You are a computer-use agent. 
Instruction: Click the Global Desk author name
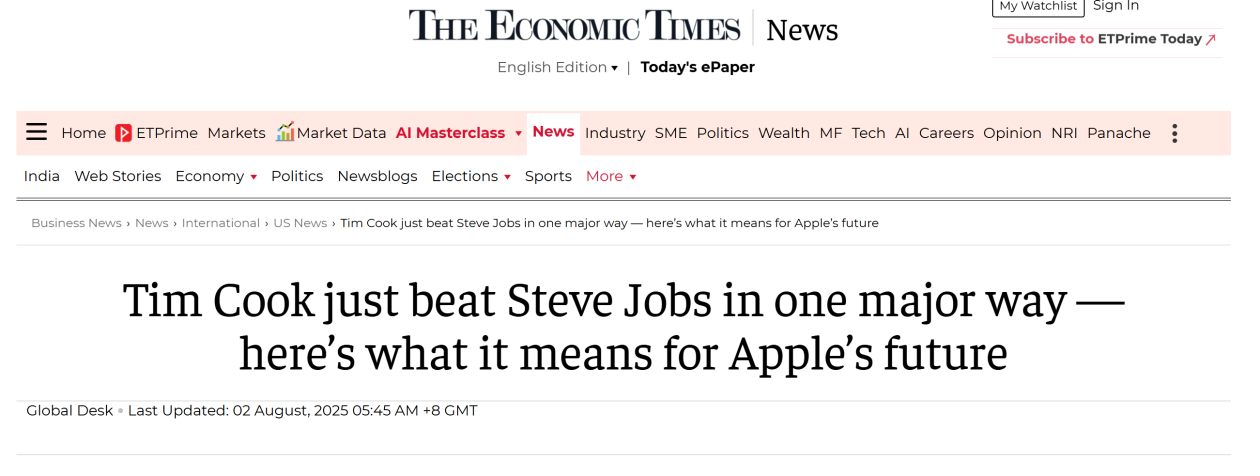point(70,411)
